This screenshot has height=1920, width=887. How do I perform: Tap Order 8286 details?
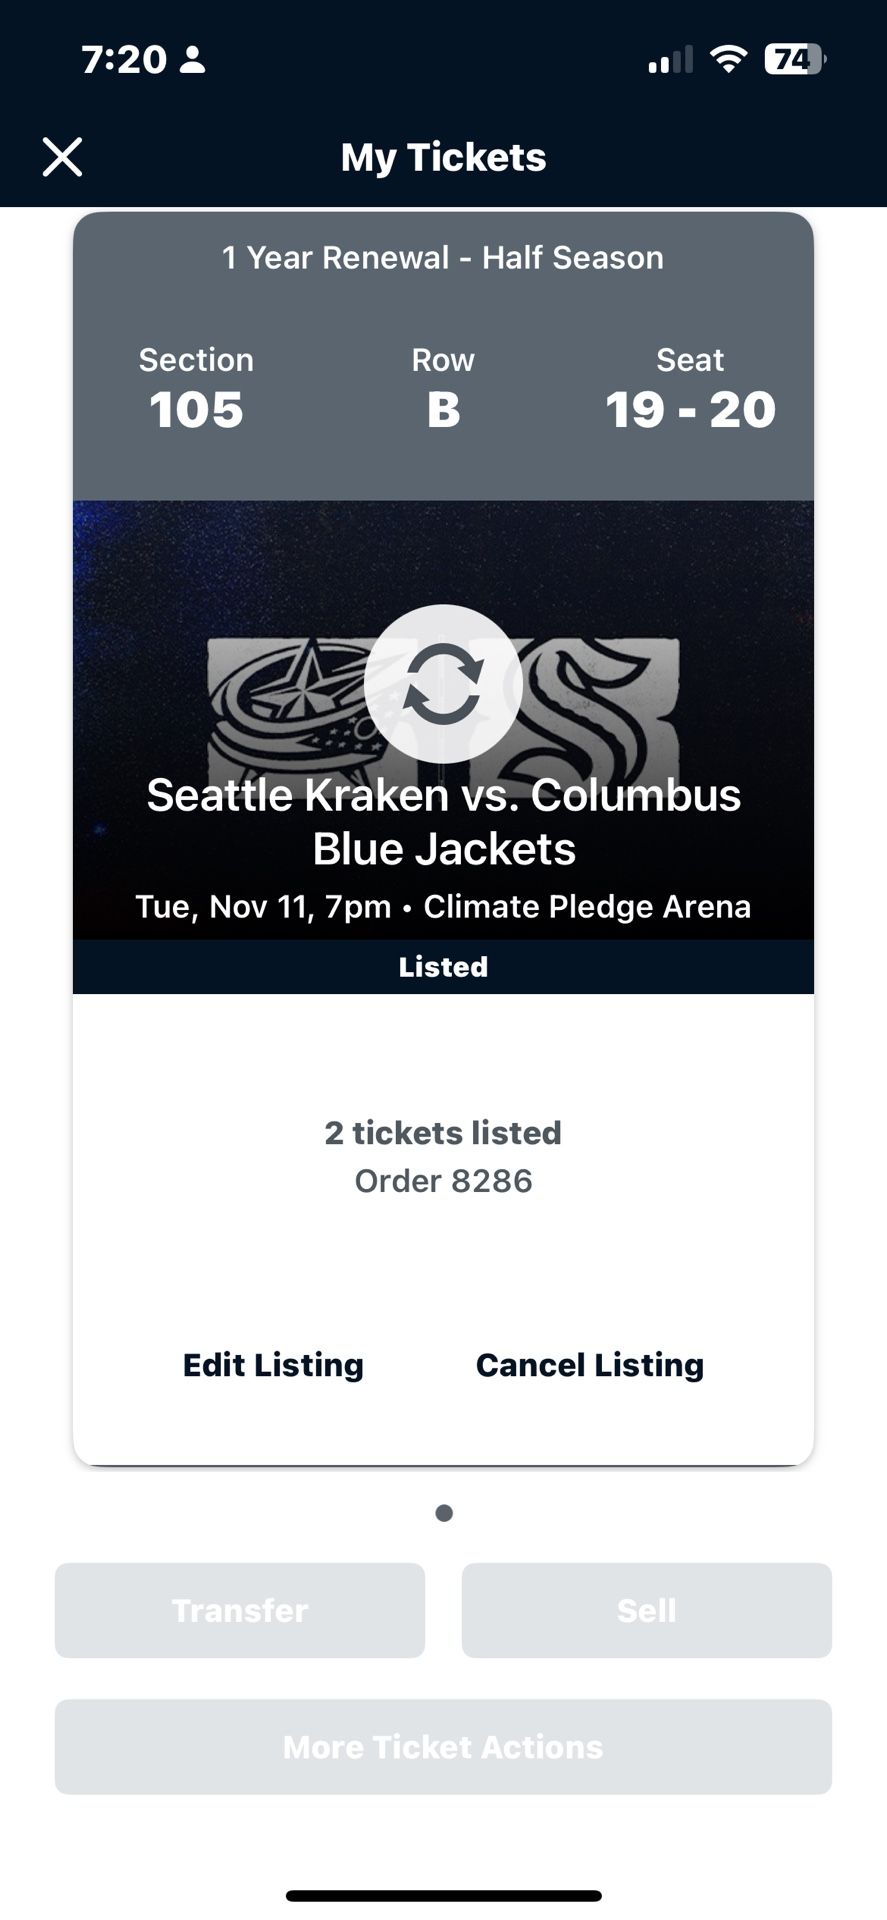tap(443, 1180)
